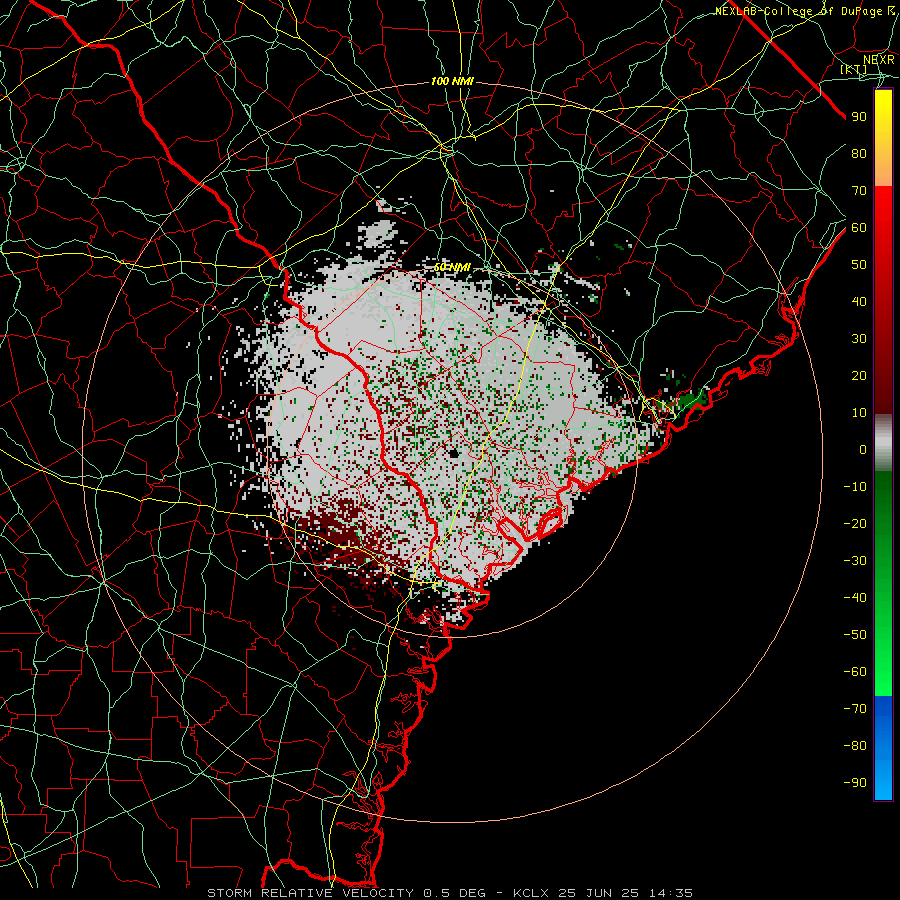Click the -70 value on velocity scale
Screen dimensions: 900x900
855,709
